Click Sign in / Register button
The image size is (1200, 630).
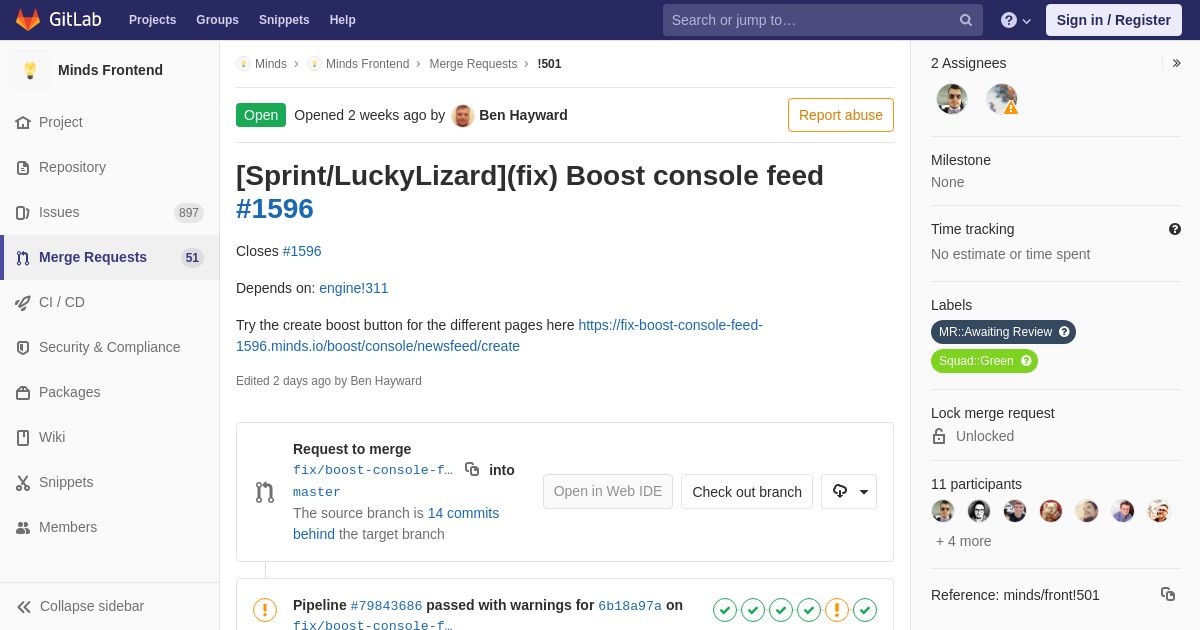(1114, 20)
